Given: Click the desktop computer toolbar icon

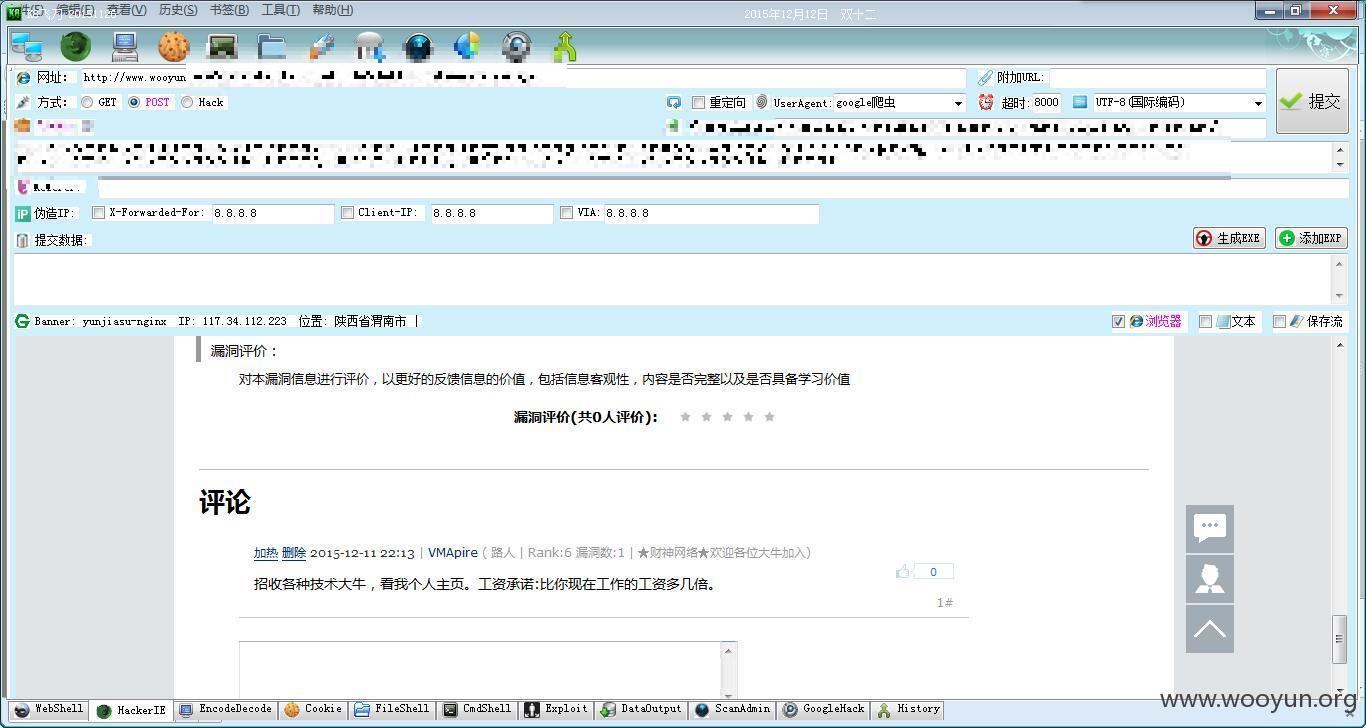Looking at the screenshot, I should [x=125, y=46].
